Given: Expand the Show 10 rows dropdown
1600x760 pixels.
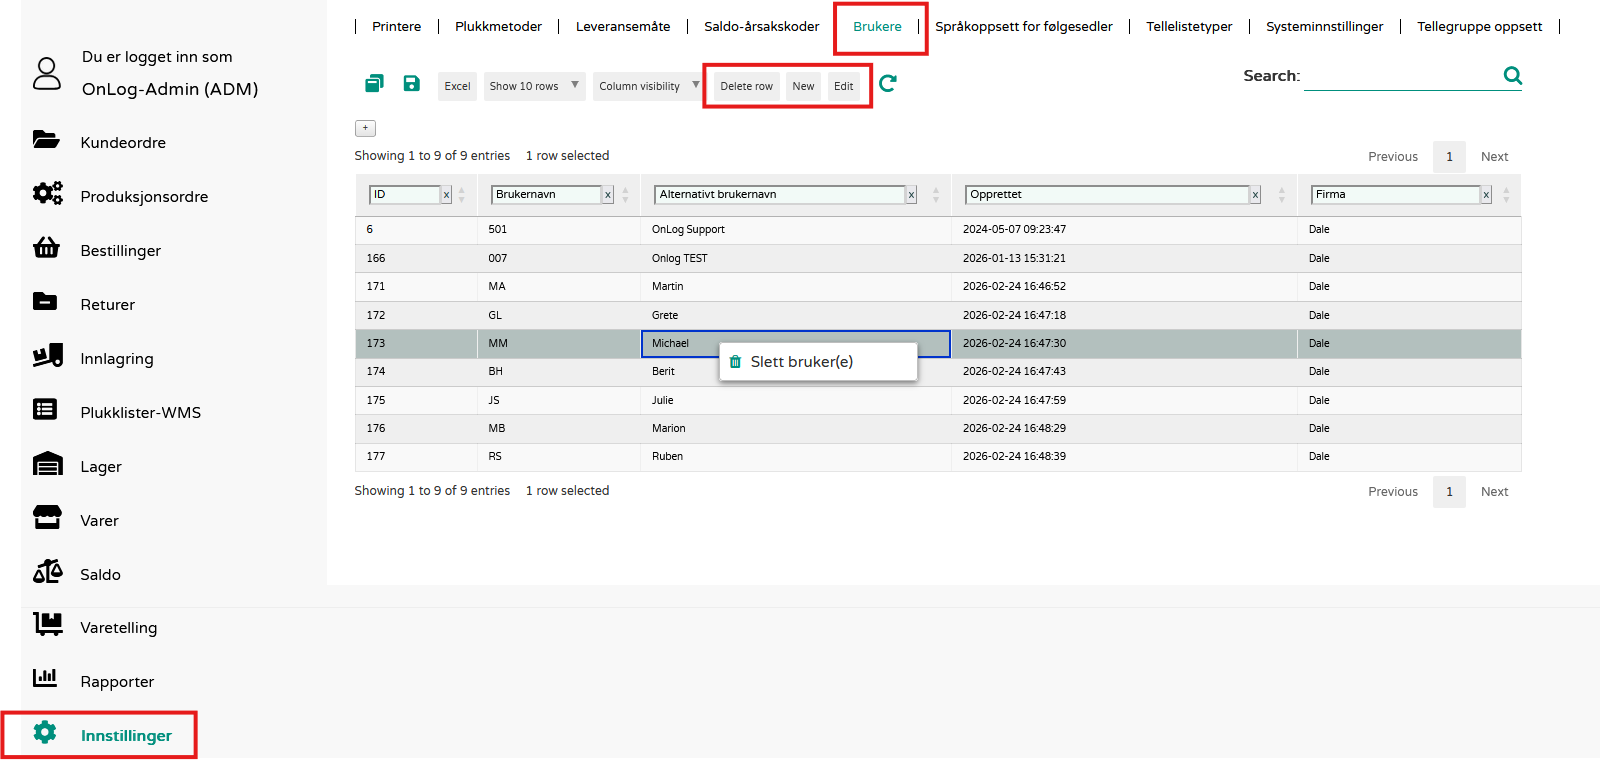Looking at the screenshot, I should [533, 86].
